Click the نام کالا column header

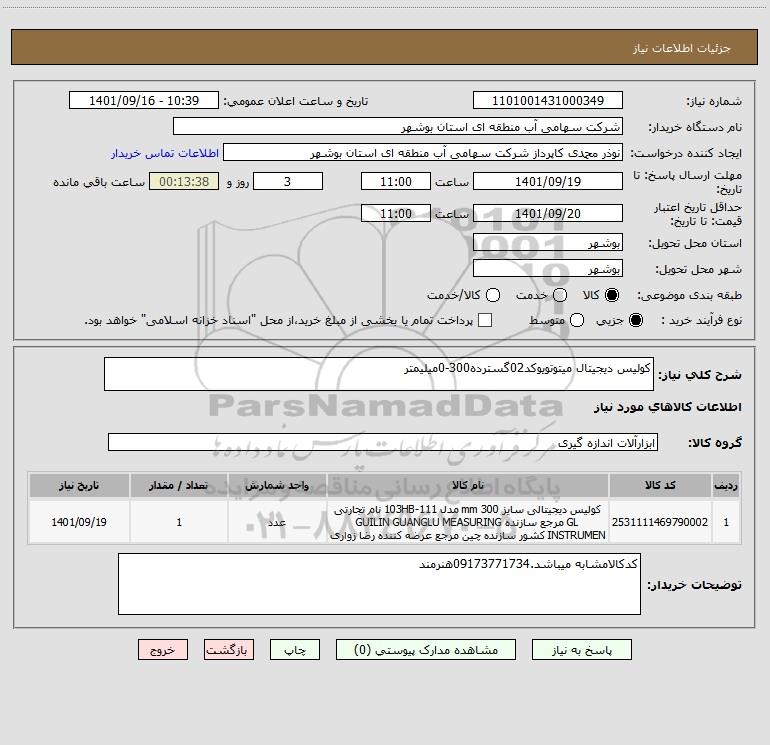(x=468, y=485)
